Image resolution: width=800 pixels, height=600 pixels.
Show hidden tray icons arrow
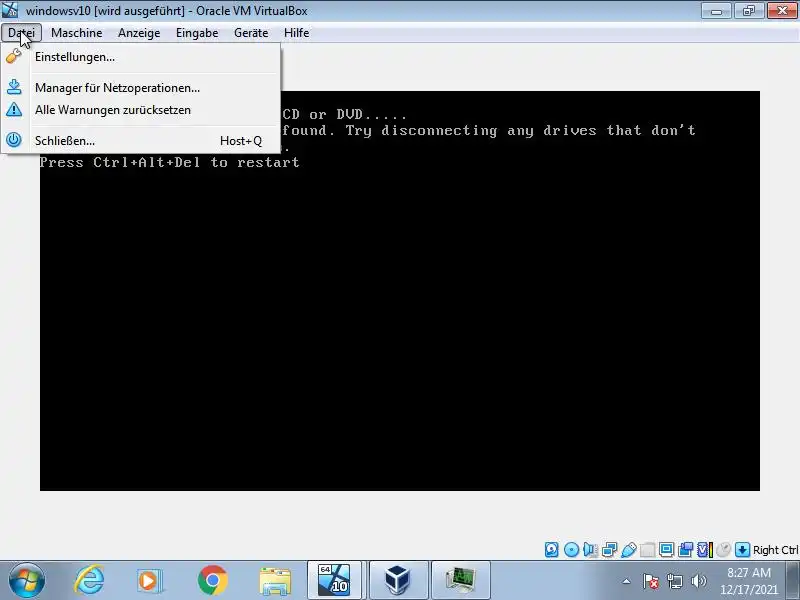[626, 581]
